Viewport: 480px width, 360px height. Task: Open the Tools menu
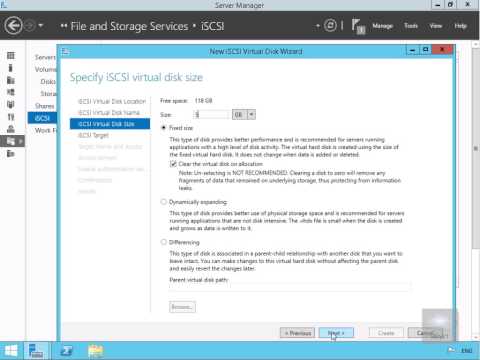pyautogui.click(x=411, y=26)
